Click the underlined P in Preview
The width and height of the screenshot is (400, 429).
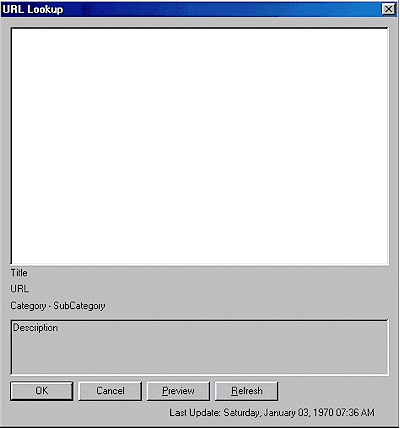click(165, 391)
